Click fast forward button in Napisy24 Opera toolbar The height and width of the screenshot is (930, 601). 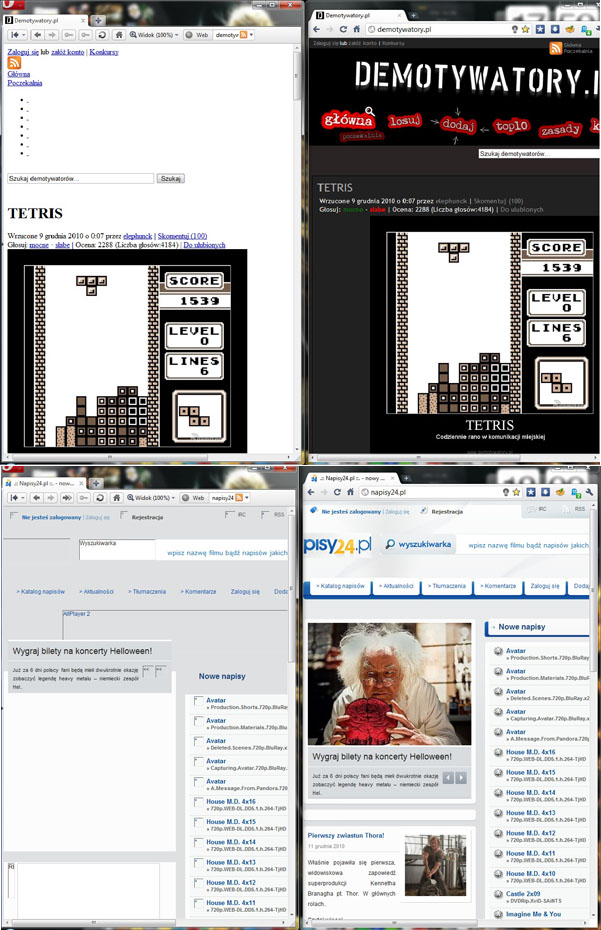[x=66, y=498]
